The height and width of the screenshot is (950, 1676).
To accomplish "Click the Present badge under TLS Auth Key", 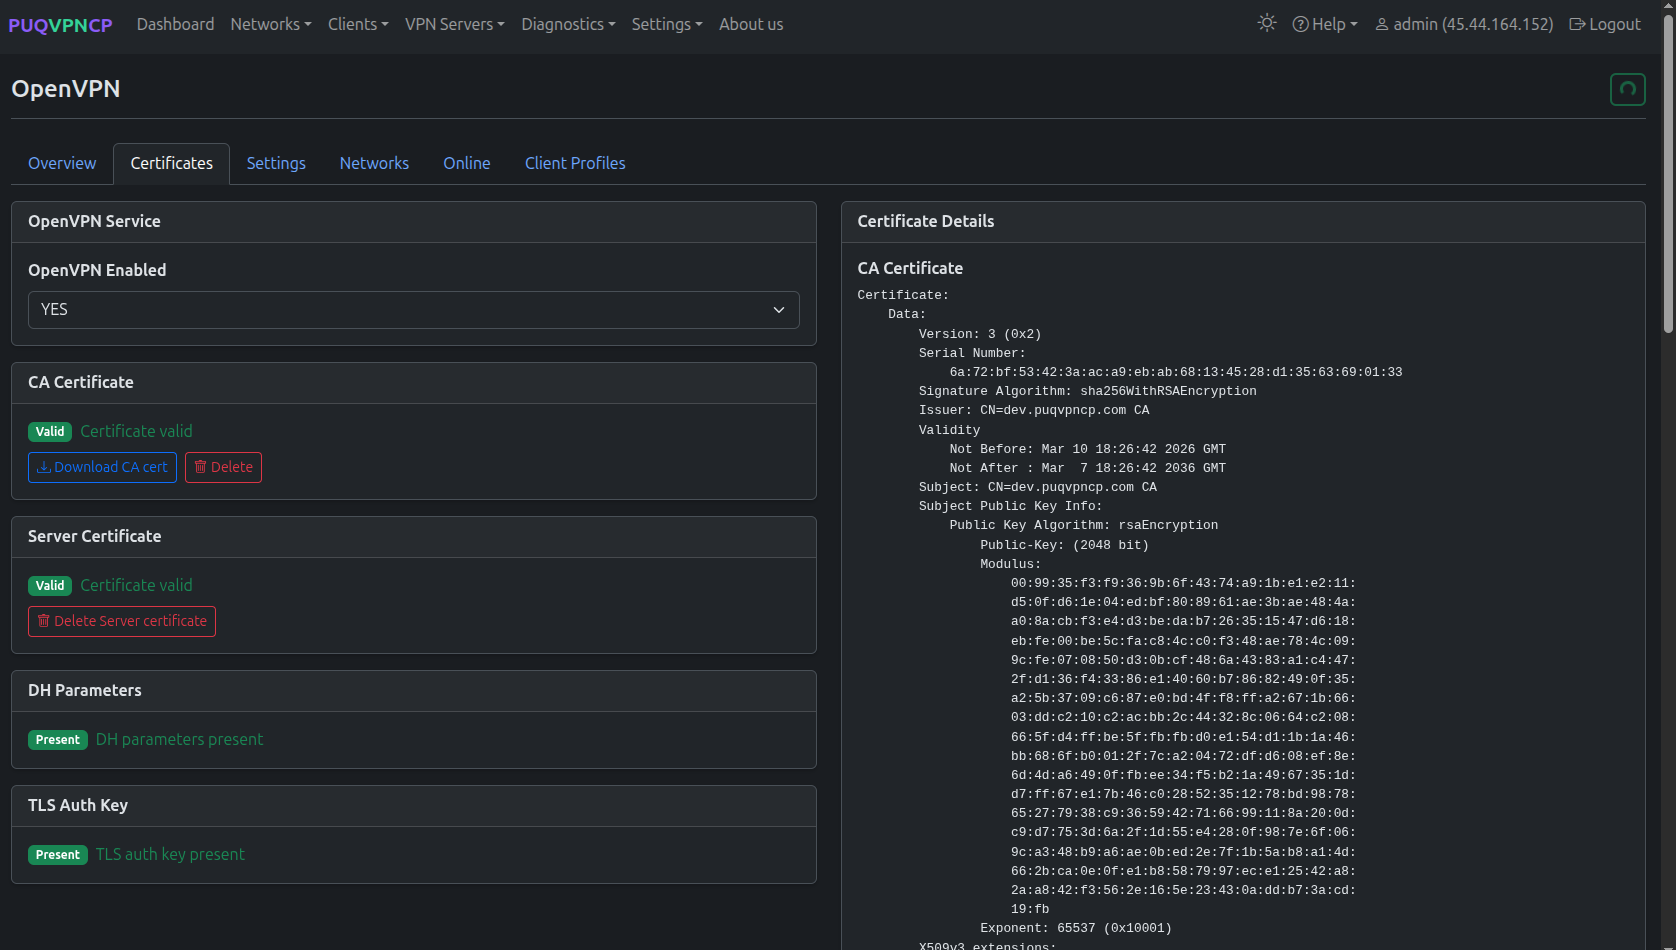I will point(58,855).
